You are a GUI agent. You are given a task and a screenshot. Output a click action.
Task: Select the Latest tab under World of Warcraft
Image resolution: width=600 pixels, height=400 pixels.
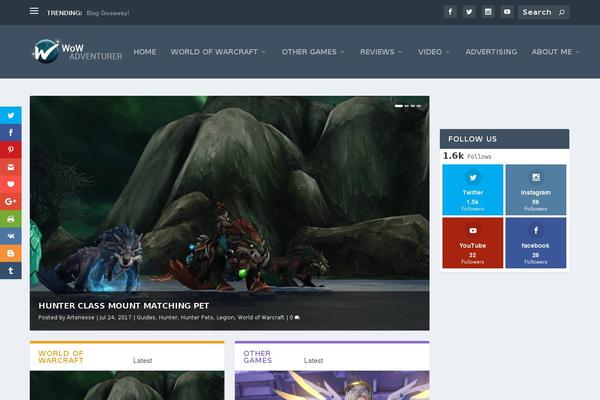[143, 361]
